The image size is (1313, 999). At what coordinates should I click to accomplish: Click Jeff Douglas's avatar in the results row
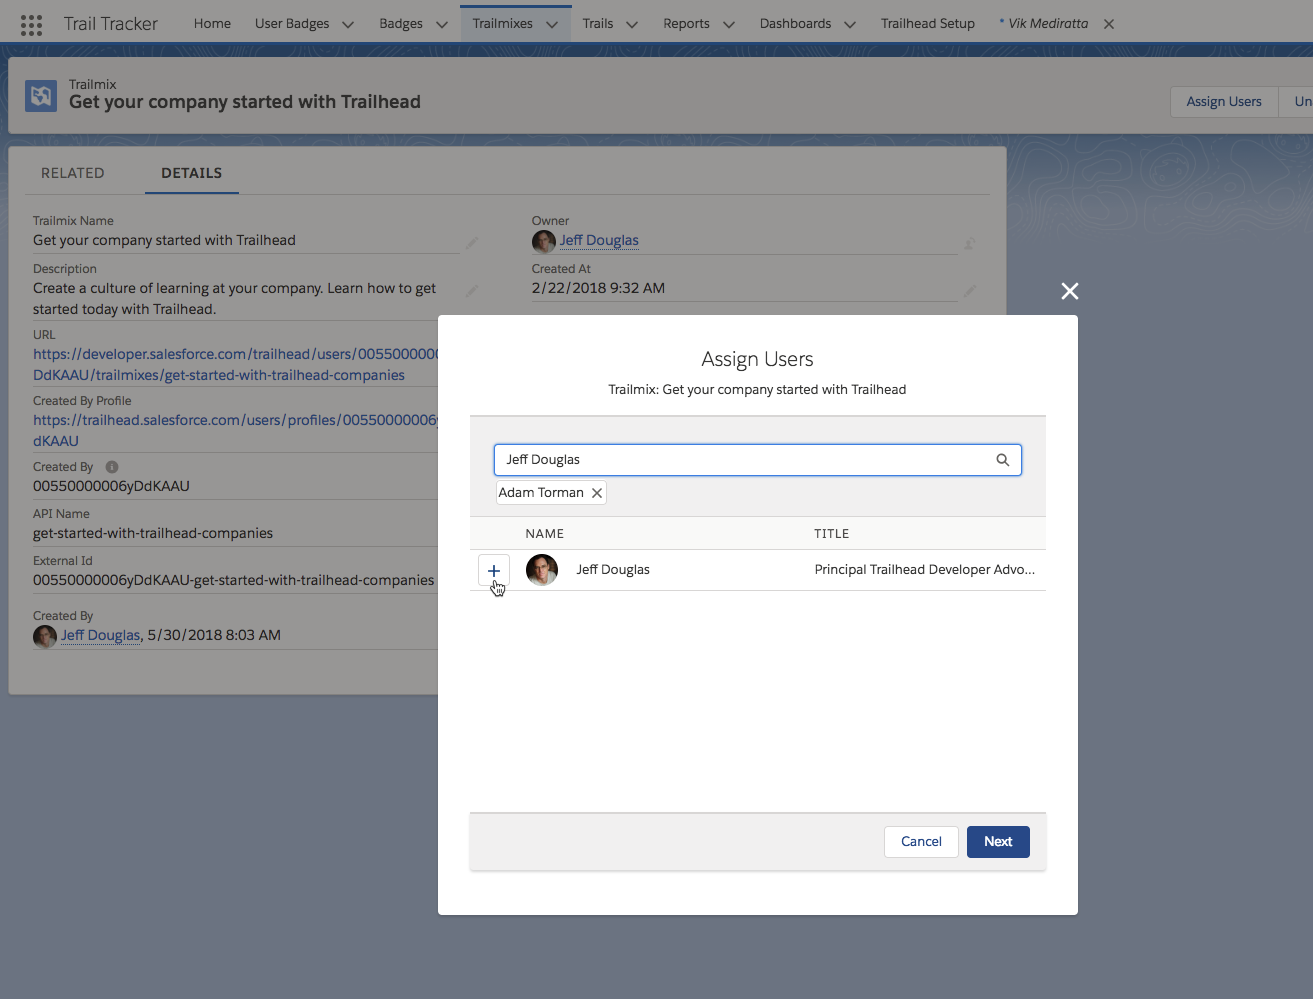tap(542, 569)
